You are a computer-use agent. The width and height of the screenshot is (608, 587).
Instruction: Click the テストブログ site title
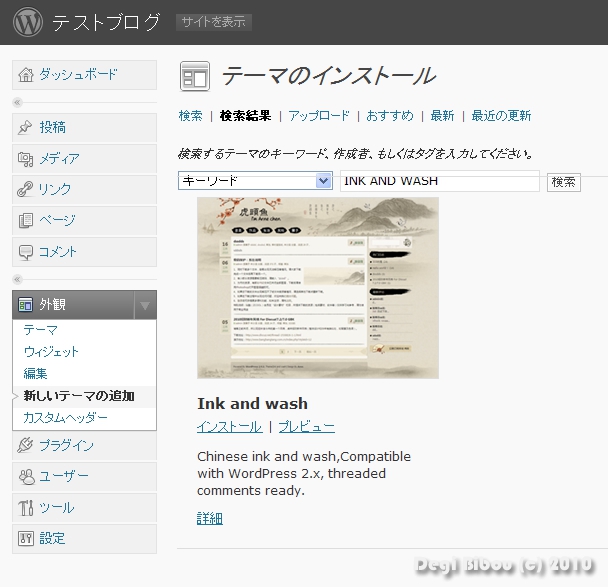pyautogui.click(x=106, y=22)
